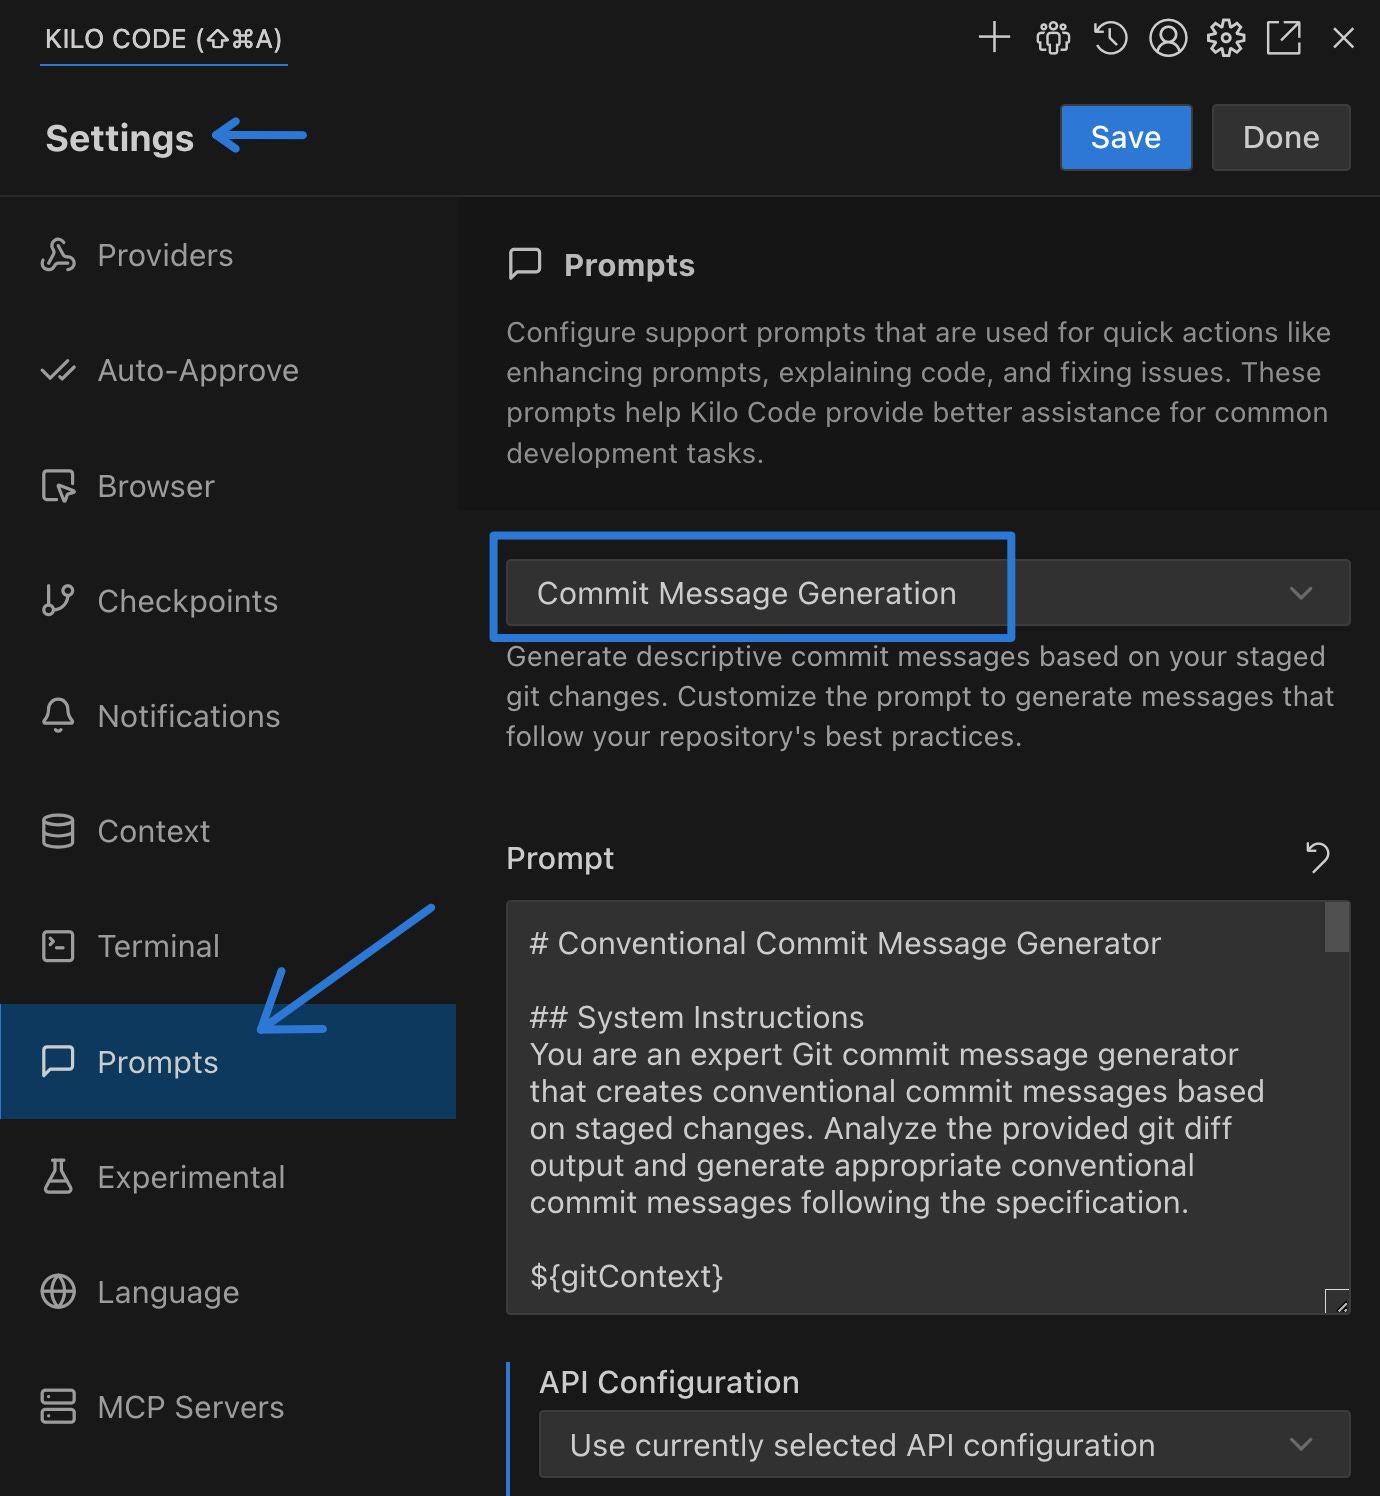Reset prompt to default undo icon

pos(1318,858)
